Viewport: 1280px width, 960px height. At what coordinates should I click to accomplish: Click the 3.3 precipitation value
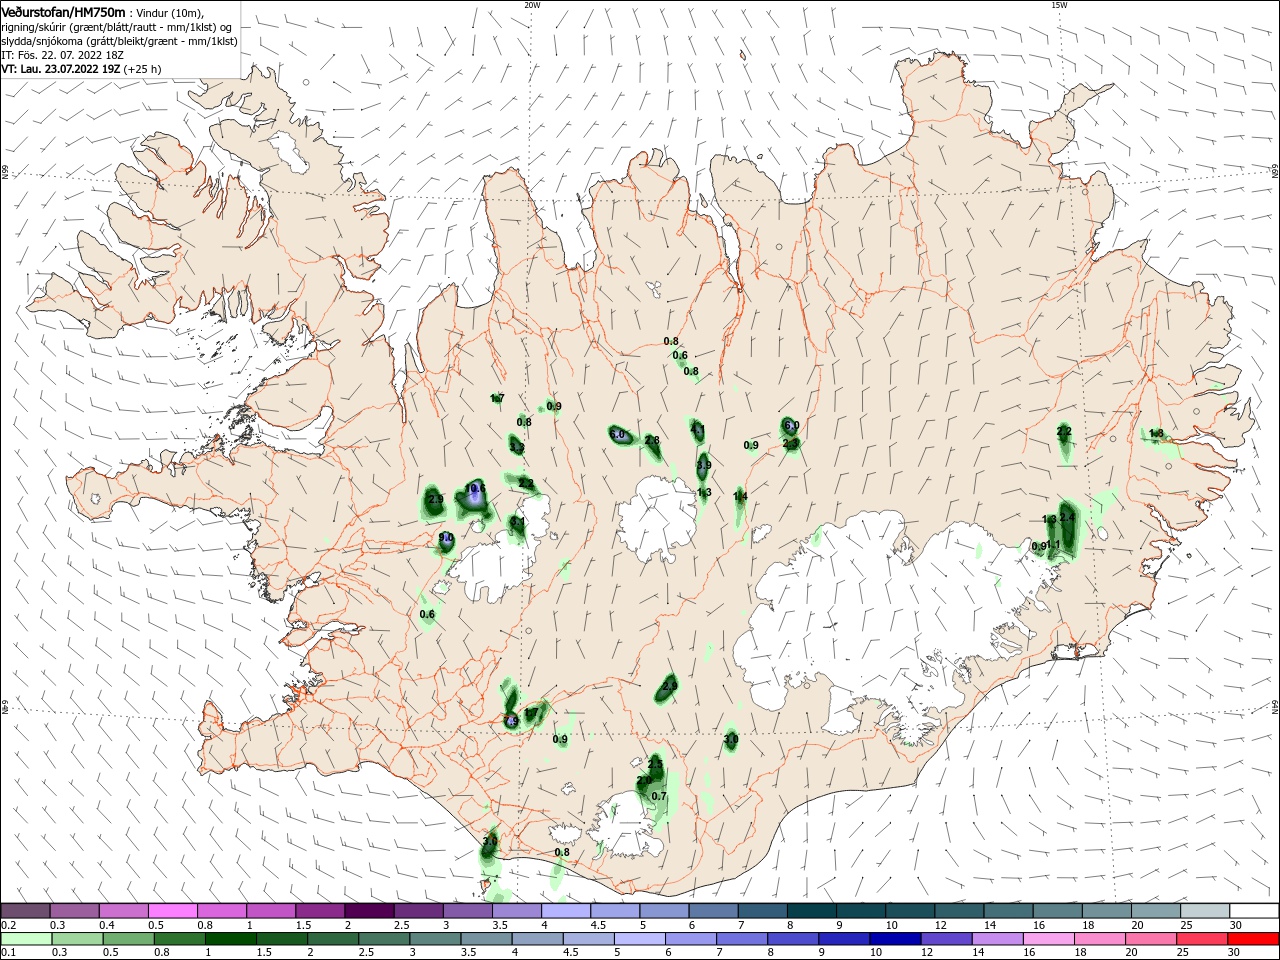point(516,448)
